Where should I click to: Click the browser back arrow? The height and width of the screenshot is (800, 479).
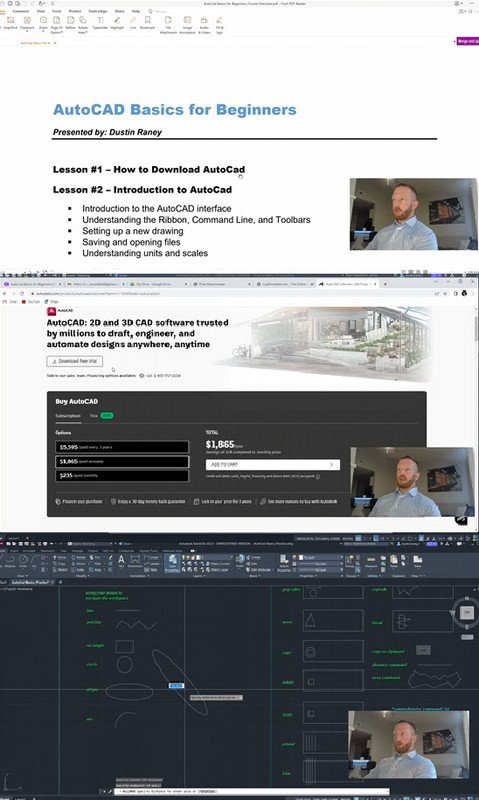5,293
